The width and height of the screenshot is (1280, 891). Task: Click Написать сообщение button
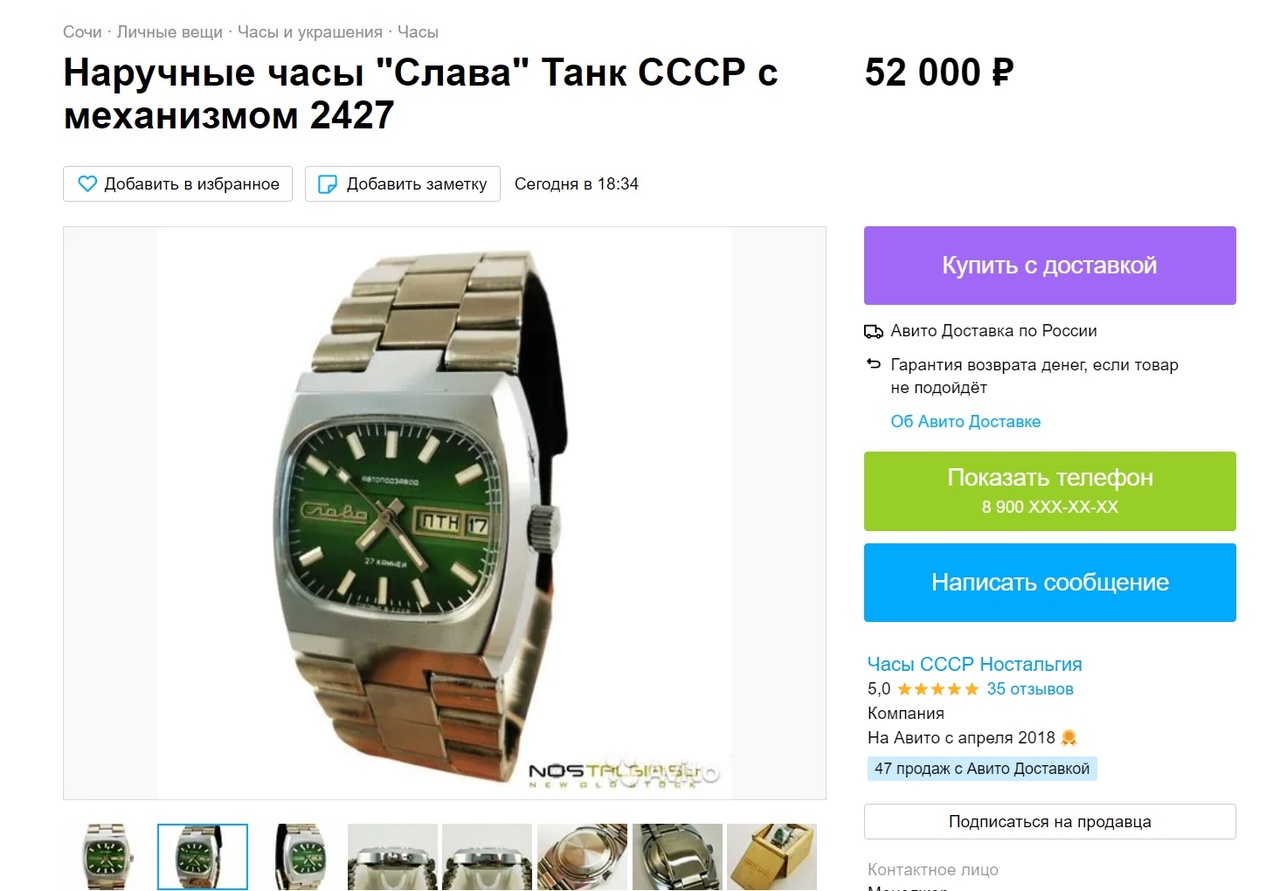click(x=1050, y=582)
